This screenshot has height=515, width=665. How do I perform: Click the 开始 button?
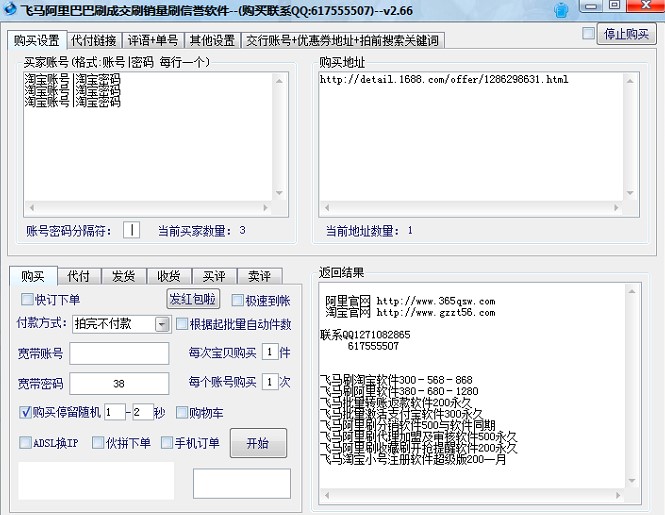tap(258, 443)
